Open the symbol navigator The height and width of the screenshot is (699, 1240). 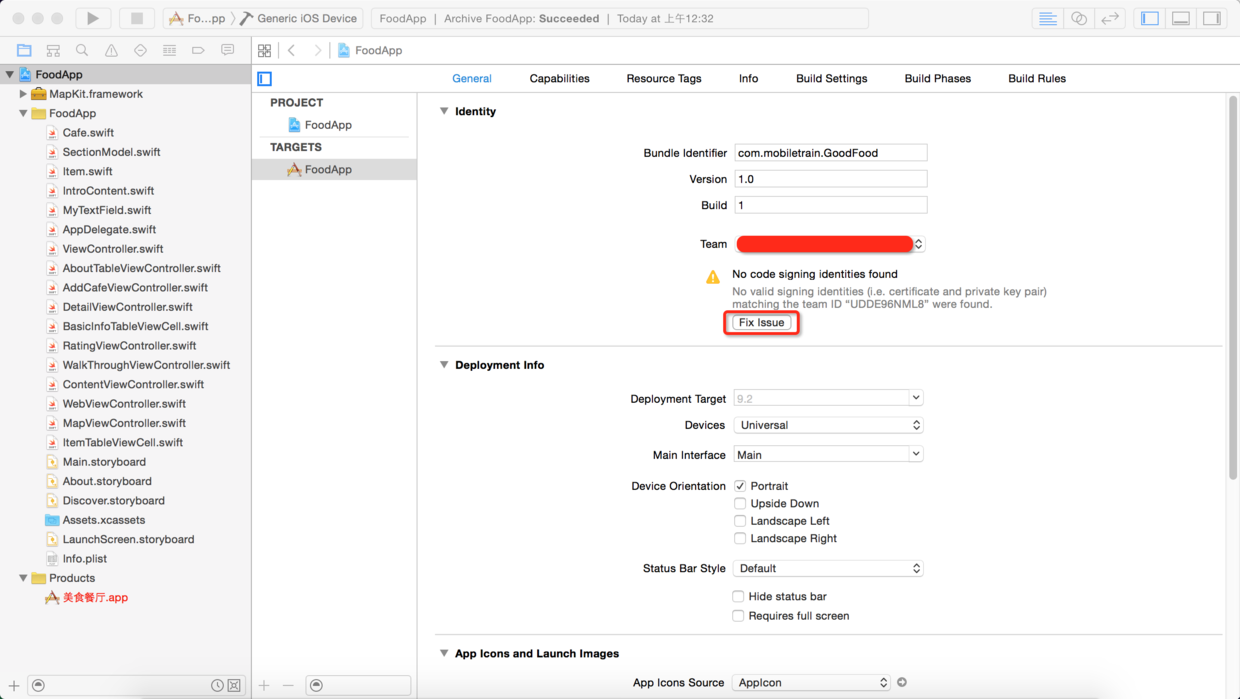[x=53, y=50]
